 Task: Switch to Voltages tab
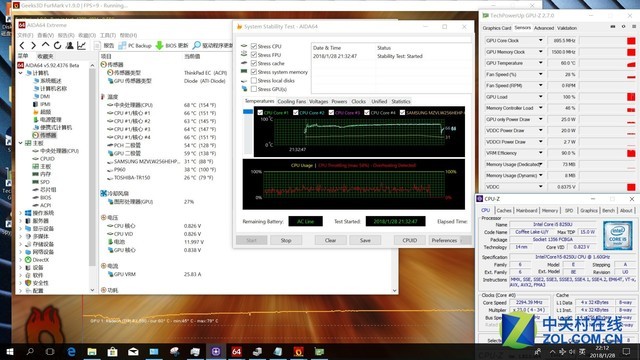[318, 101]
